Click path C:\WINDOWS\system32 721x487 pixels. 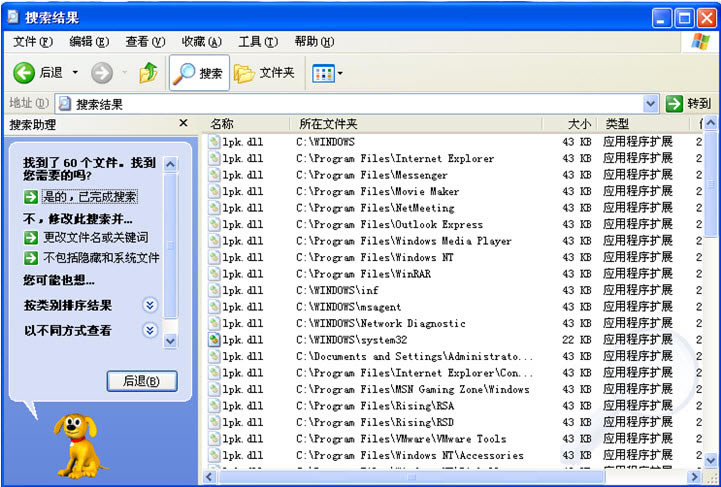(x=352, y=340)
